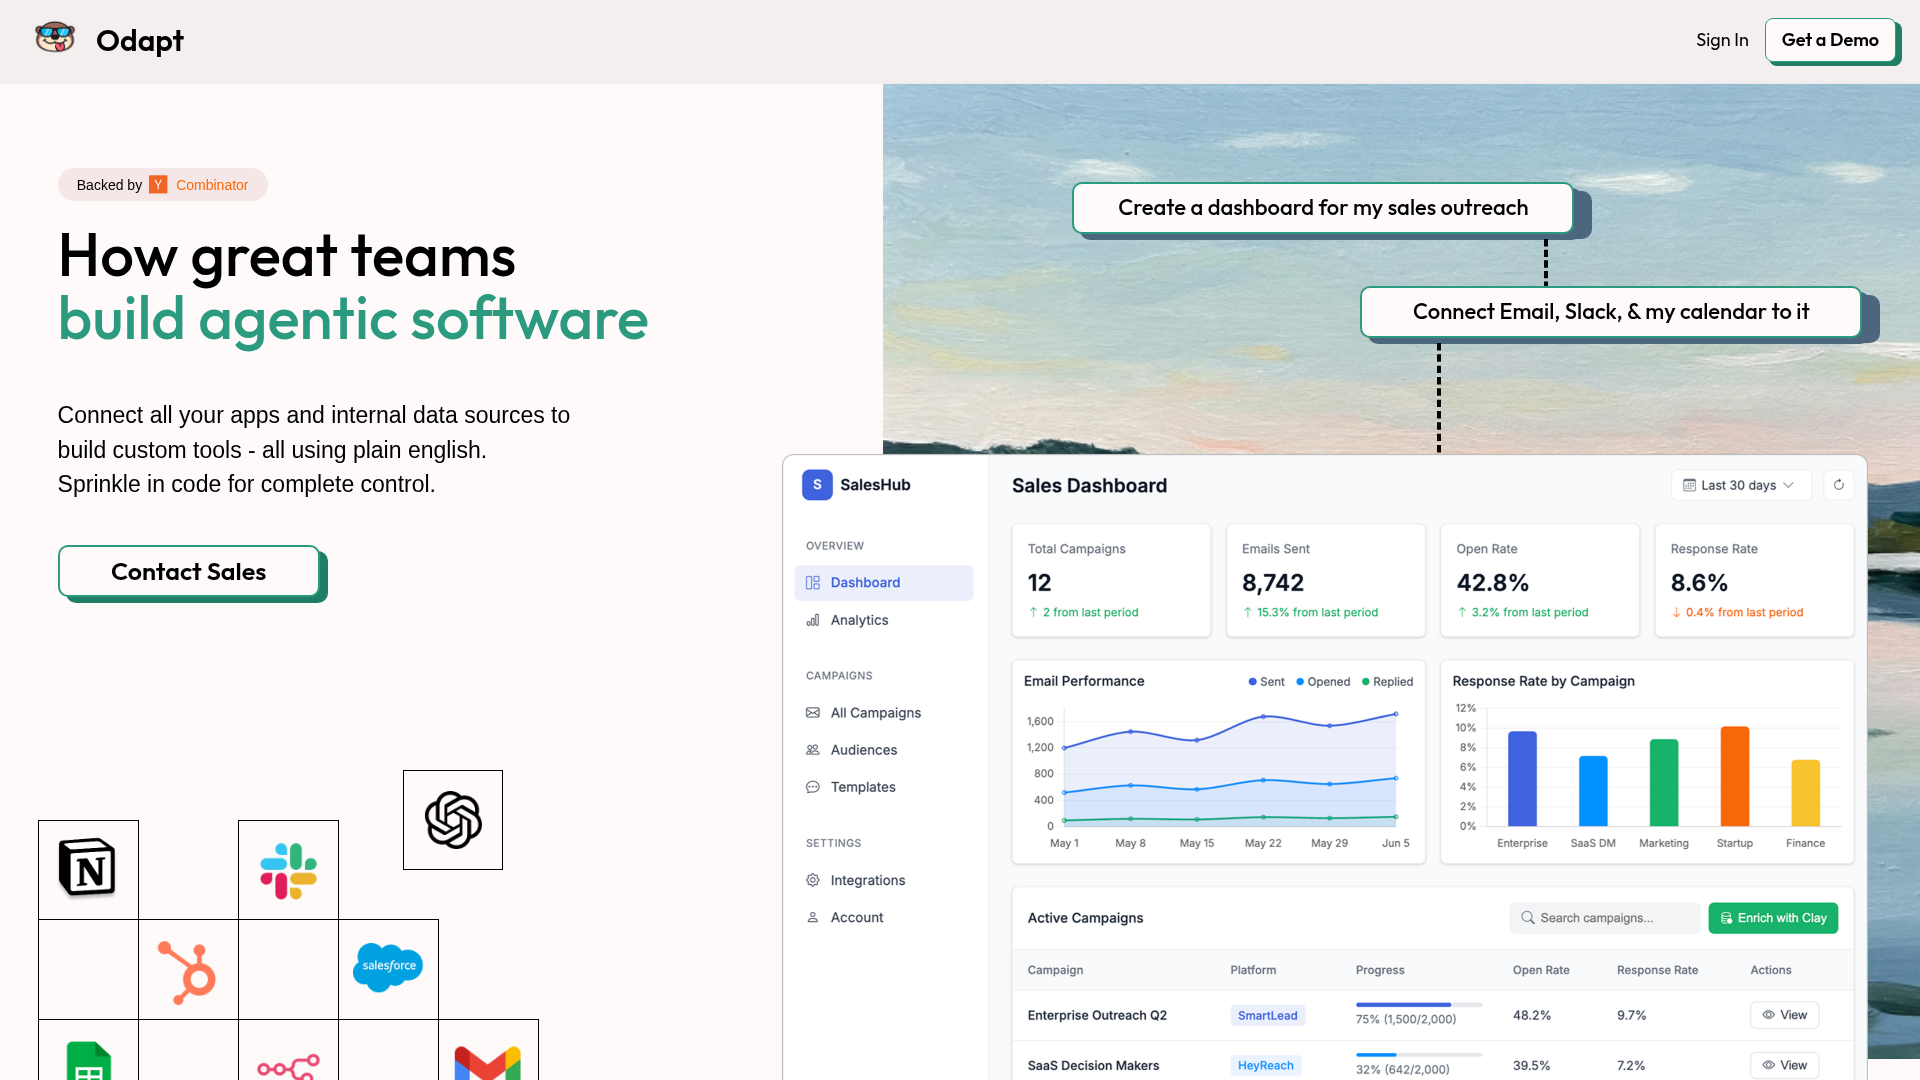Toggle the Replied legend series
1920x1080 pixels.
click(1387, 682)
